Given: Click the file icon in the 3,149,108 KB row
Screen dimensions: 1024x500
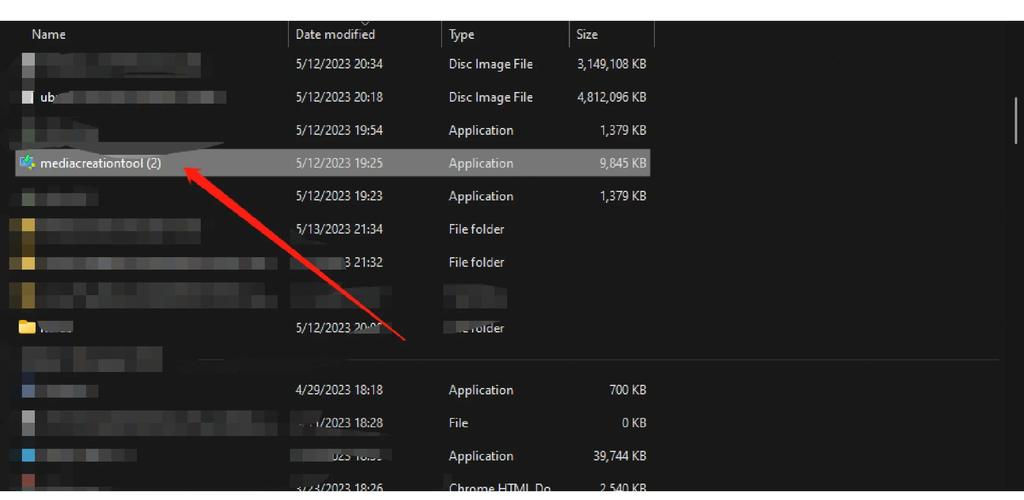Looking at the screenshot, I should click(x=28, y=65).
